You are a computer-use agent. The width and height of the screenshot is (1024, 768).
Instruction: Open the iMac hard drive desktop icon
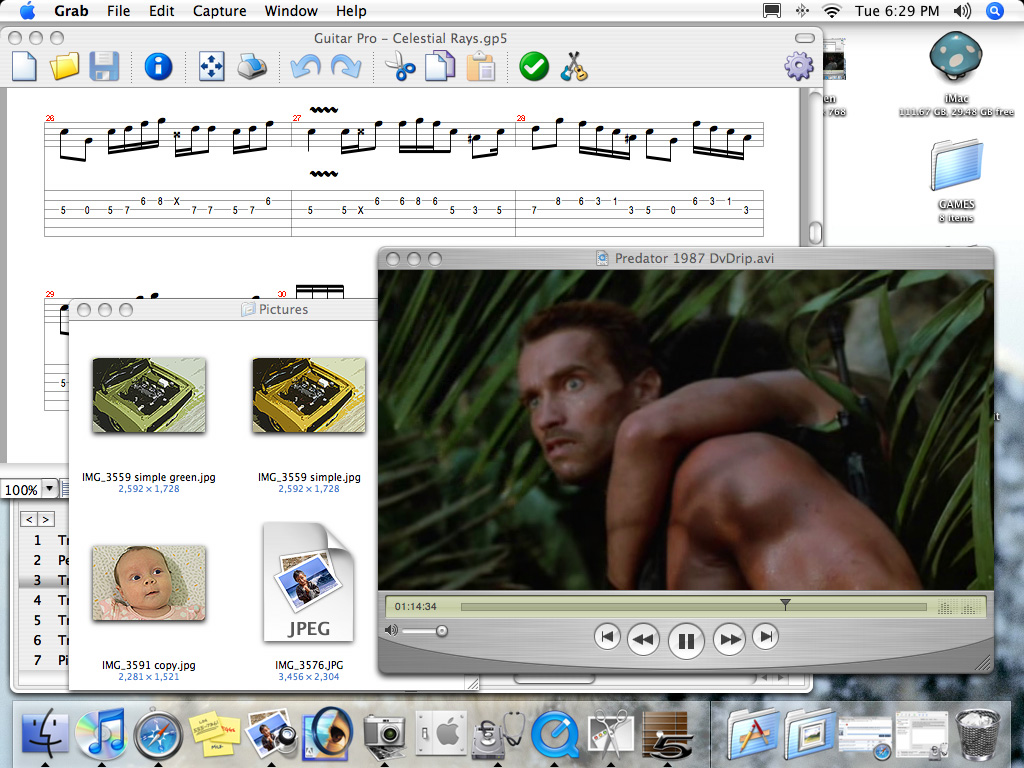pos(955,59)
